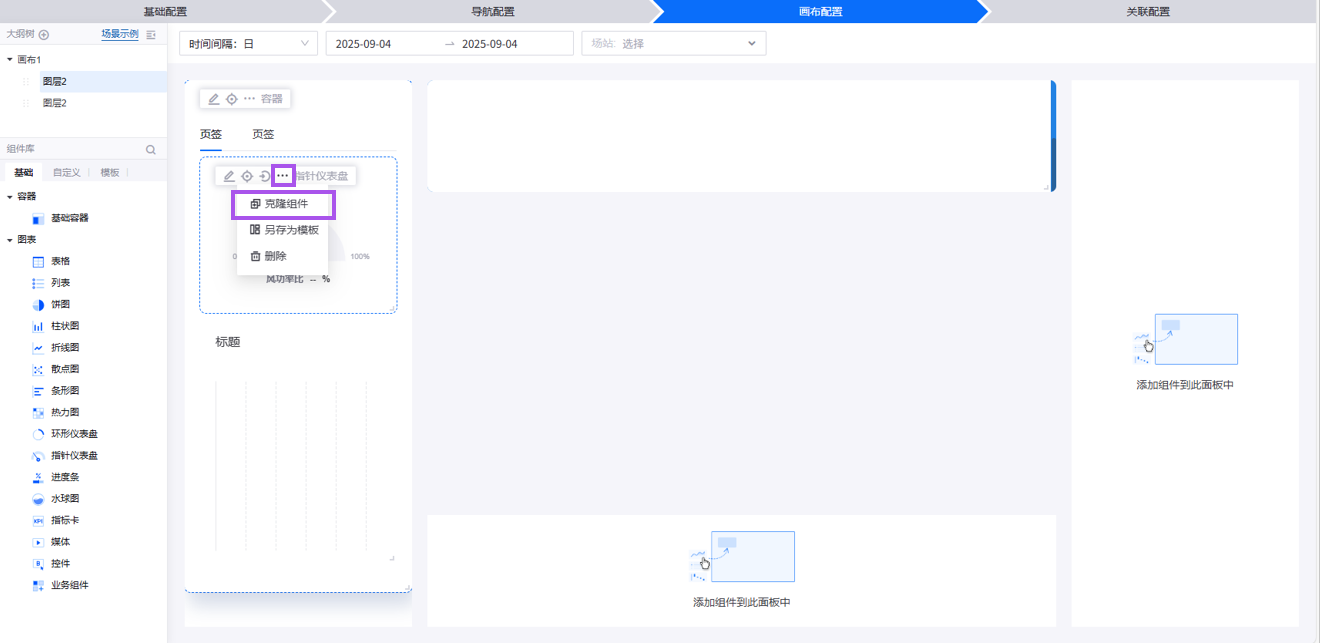1320x643 pixels.
Task: Click the 场景示例 link
Action: coord(119,34)
